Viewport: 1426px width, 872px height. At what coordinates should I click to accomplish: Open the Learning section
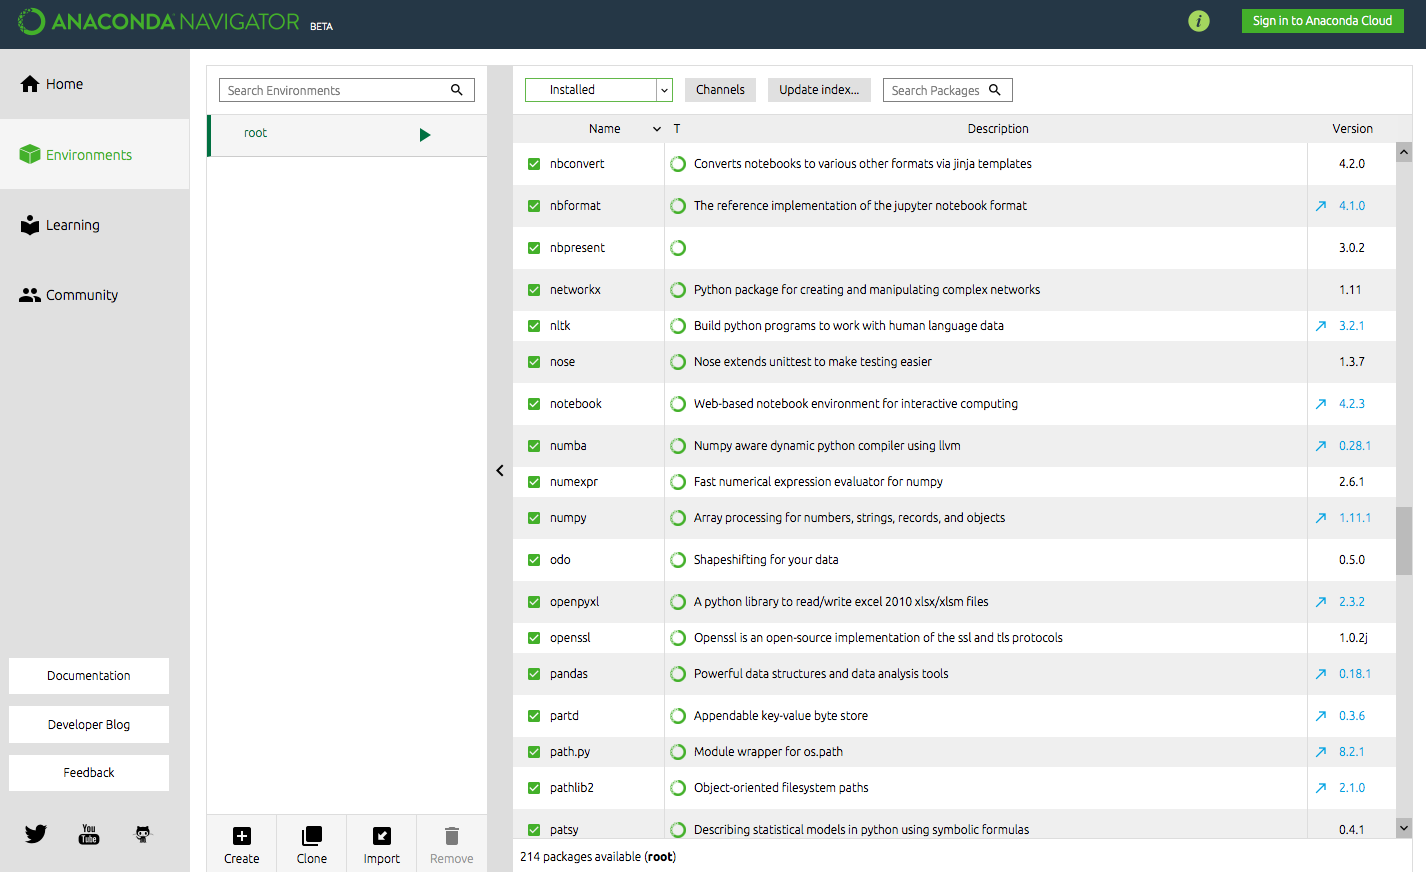pos(95,225)
